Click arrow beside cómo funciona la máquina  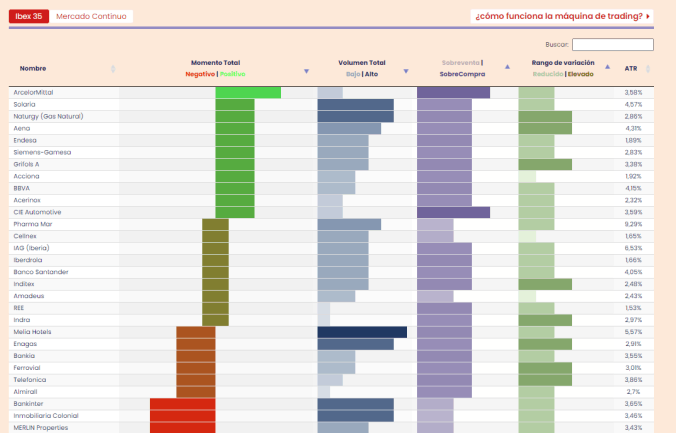(648, 16)
